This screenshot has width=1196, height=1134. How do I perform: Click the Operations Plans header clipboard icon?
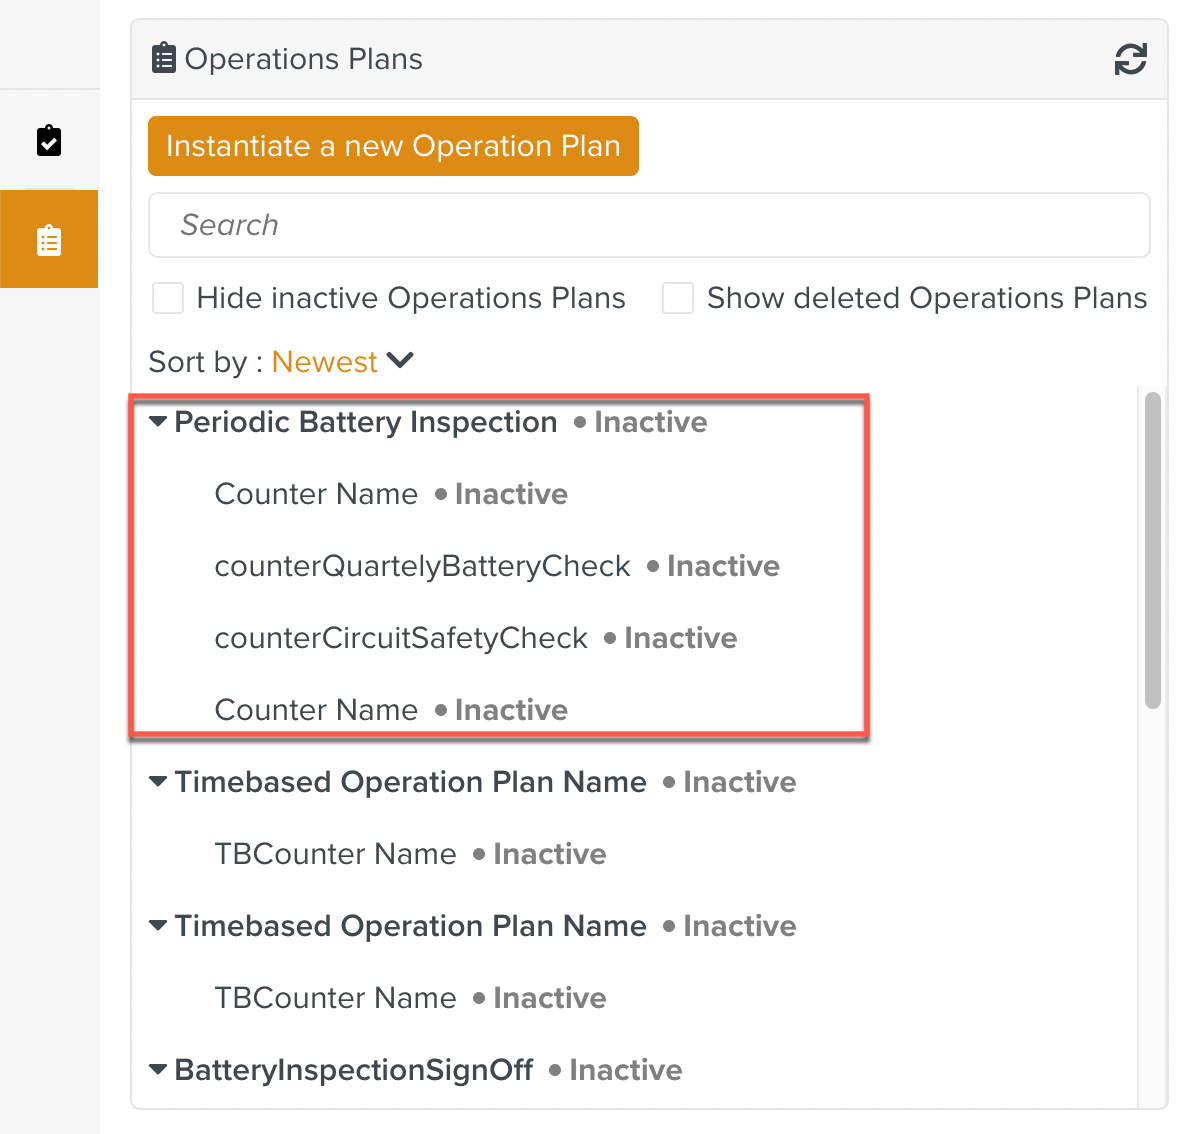click(163, 59)
